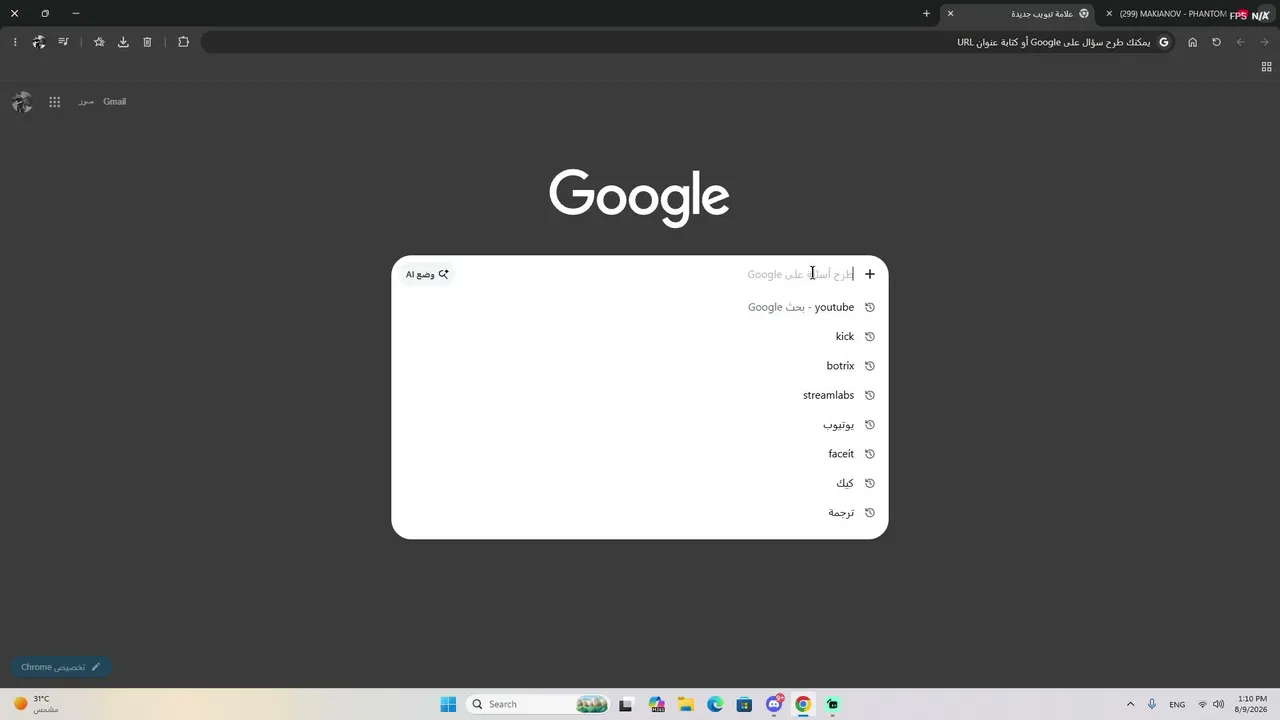Image resolution: width=1280 pixels, height=720 pixels.
Task: Open the media playlist control icon
Action: click(x=64, y=42)
